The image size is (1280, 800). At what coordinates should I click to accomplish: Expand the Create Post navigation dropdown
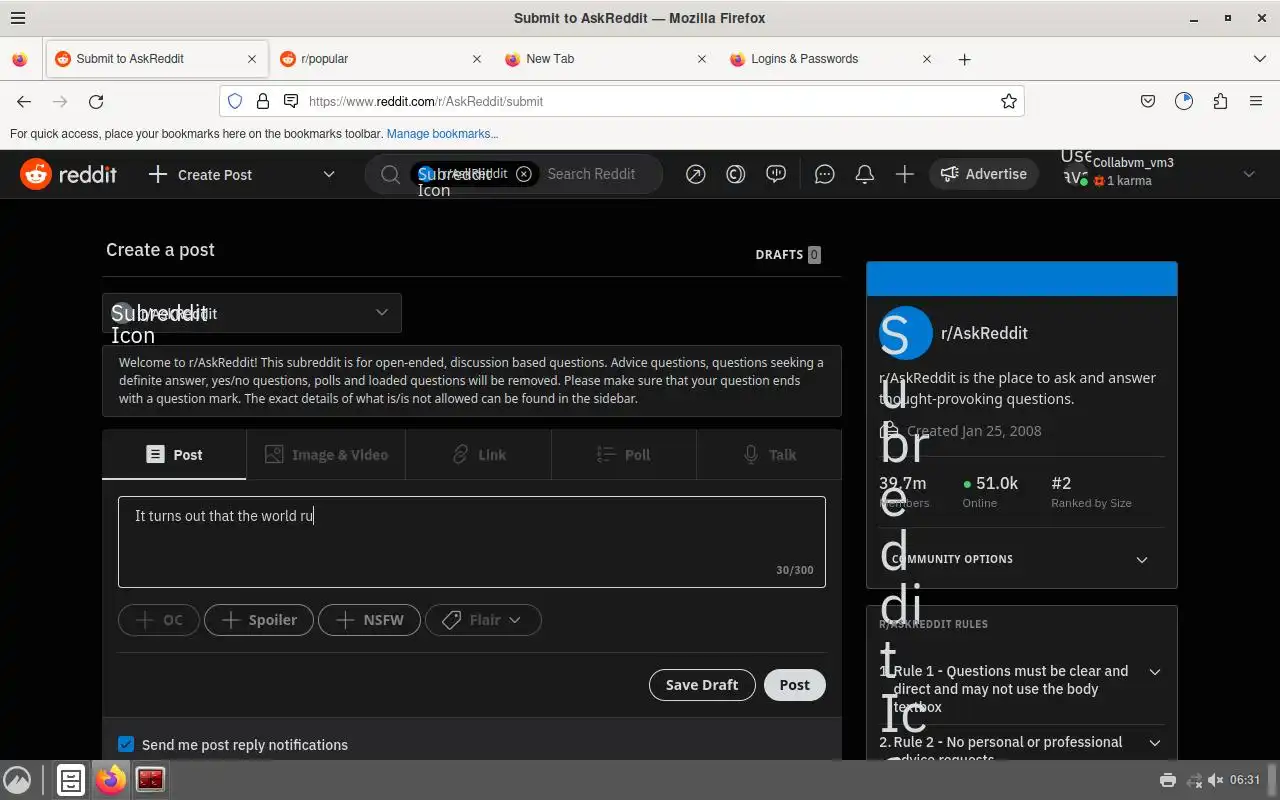(328, 174)
